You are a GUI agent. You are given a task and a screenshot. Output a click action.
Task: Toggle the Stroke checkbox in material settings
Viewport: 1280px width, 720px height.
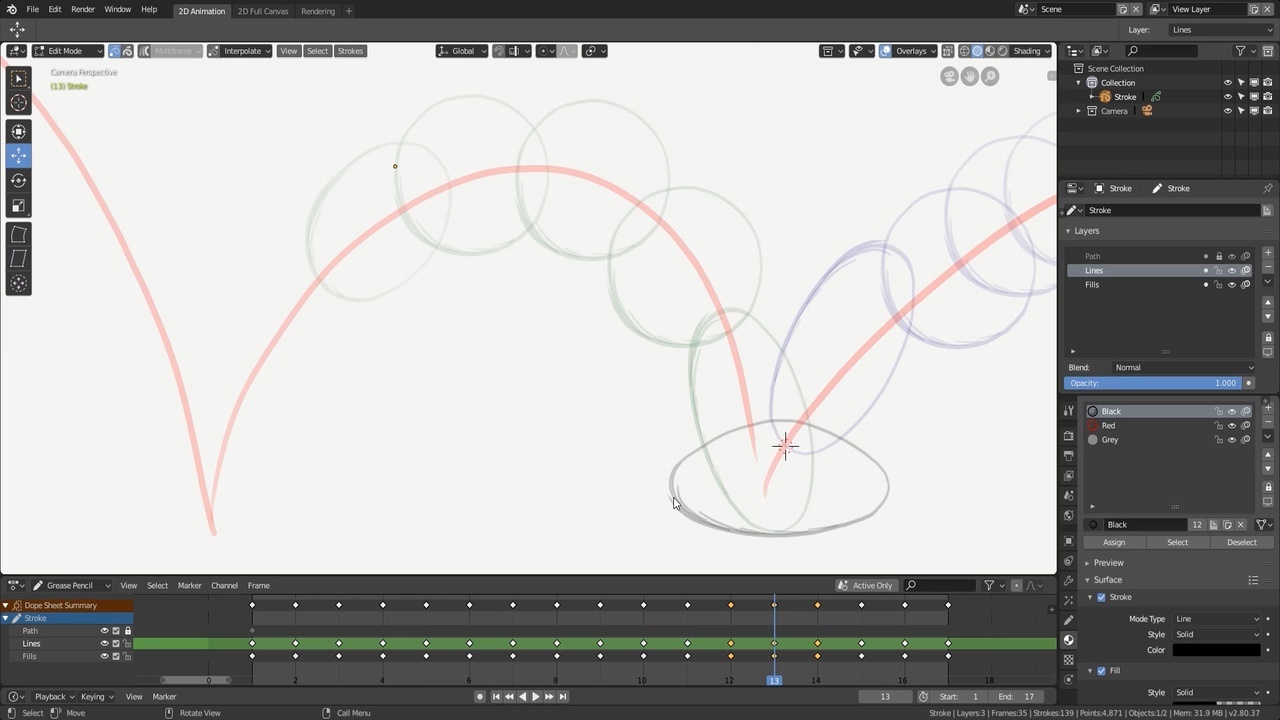(1101, 597)
